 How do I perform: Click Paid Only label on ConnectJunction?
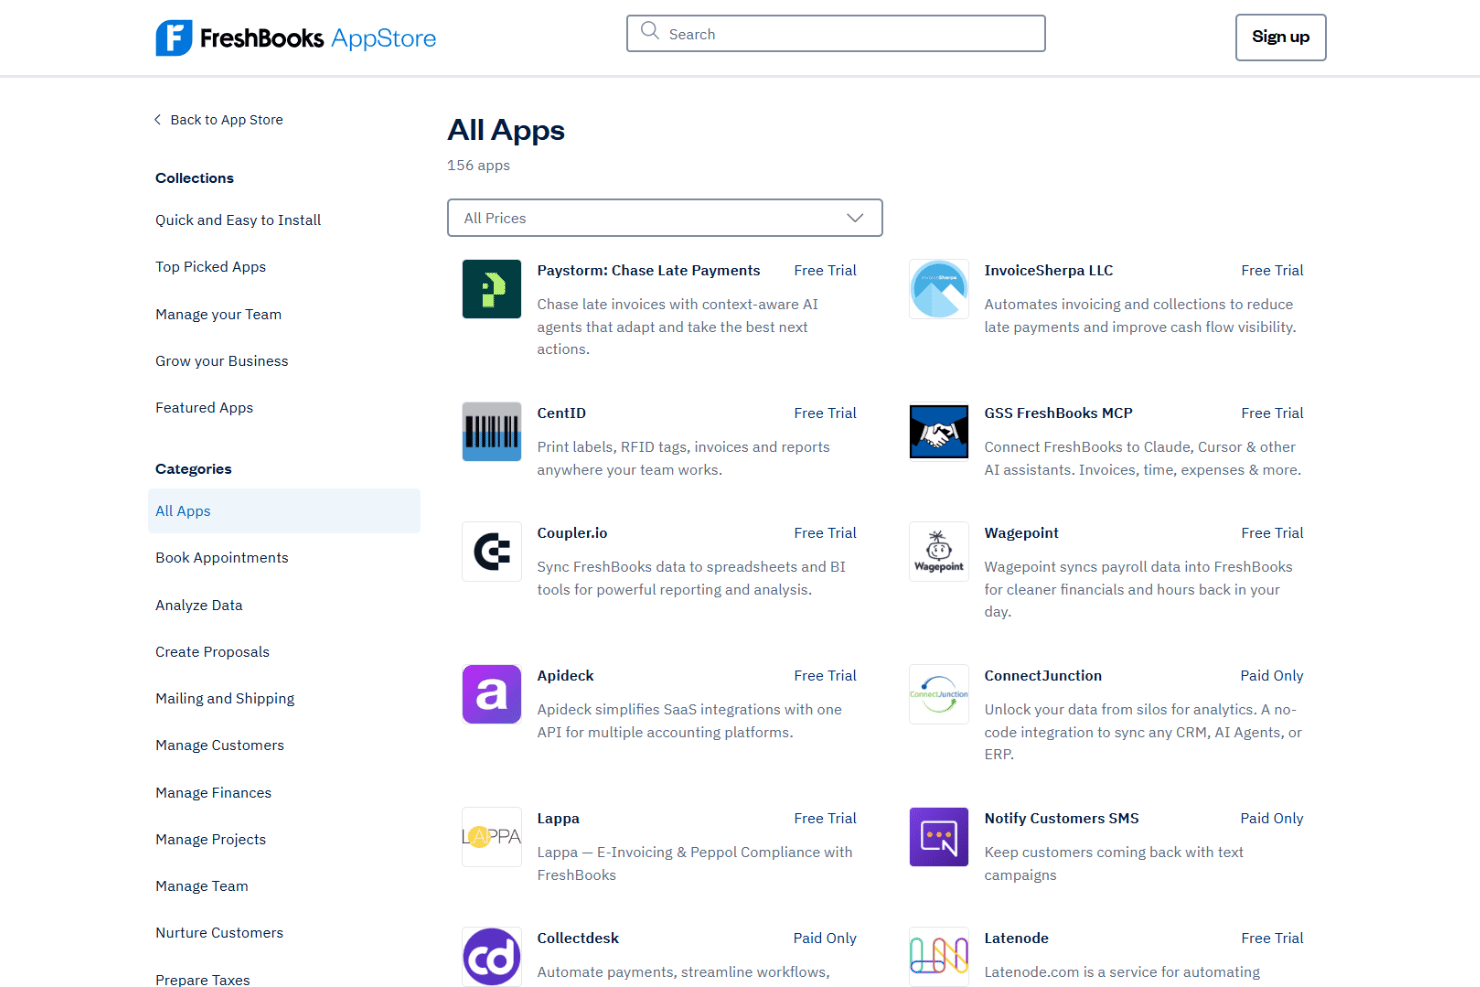point(1272,676)
